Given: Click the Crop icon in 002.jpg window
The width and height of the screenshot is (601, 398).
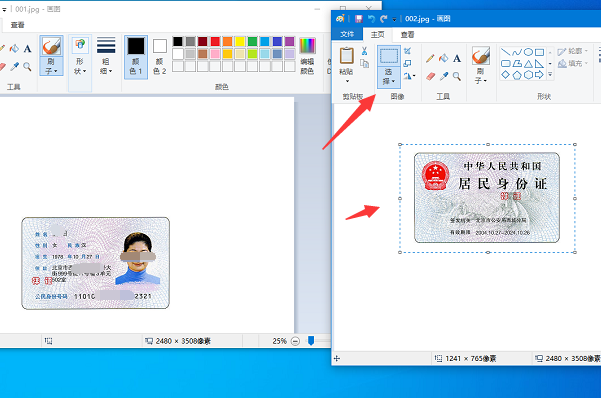Looking at the screenshot, I should click(407, 51).
